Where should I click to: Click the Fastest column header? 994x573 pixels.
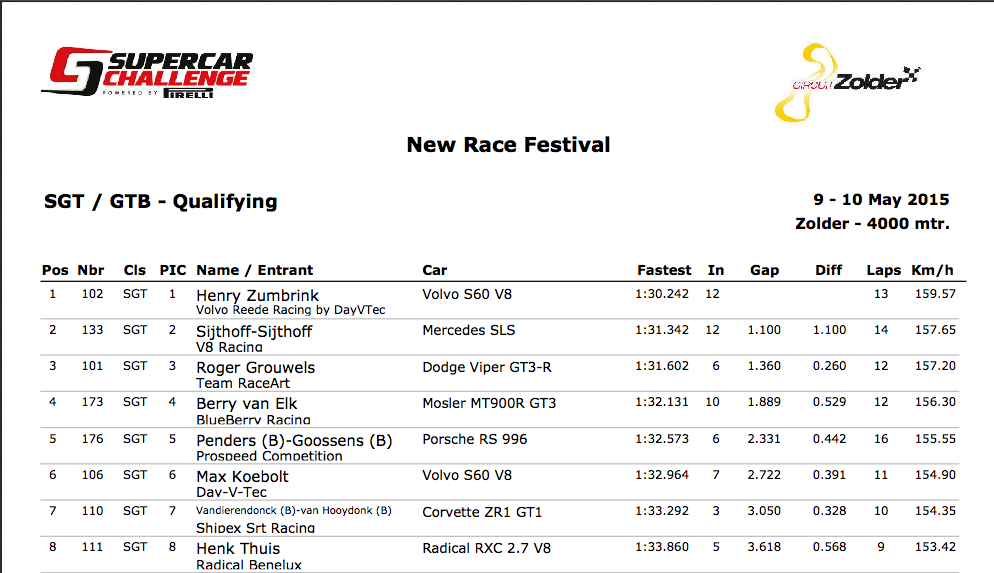(x=663, y=270)
